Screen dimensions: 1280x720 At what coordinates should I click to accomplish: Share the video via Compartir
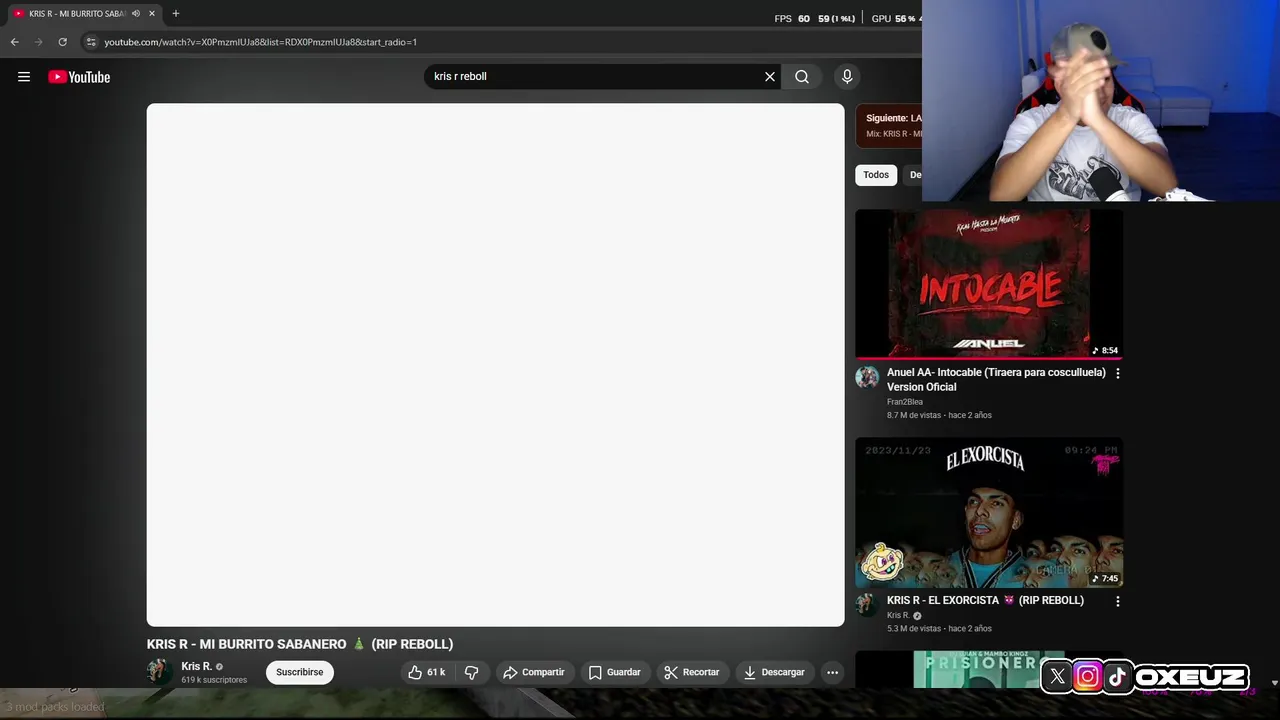(534, 672)
